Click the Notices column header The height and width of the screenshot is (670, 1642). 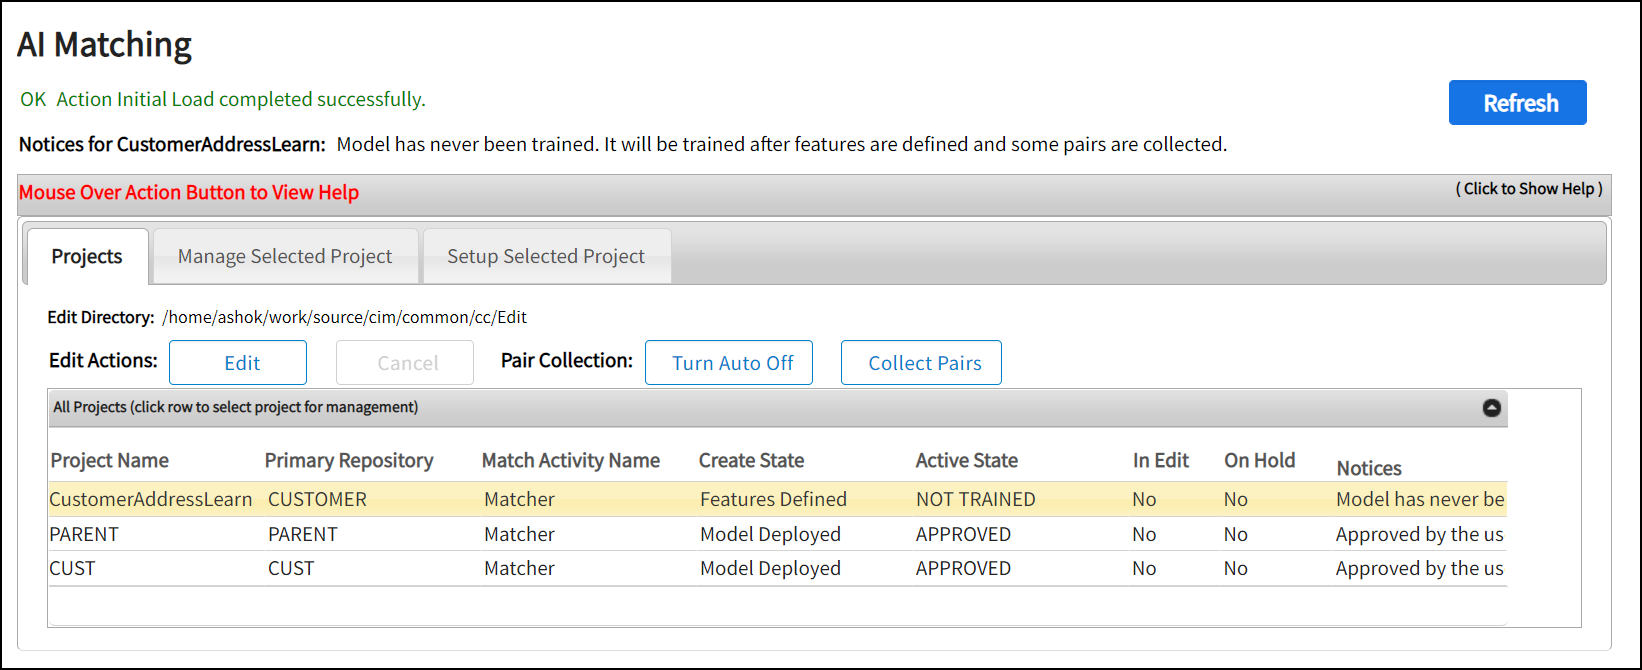point(1369,468)
